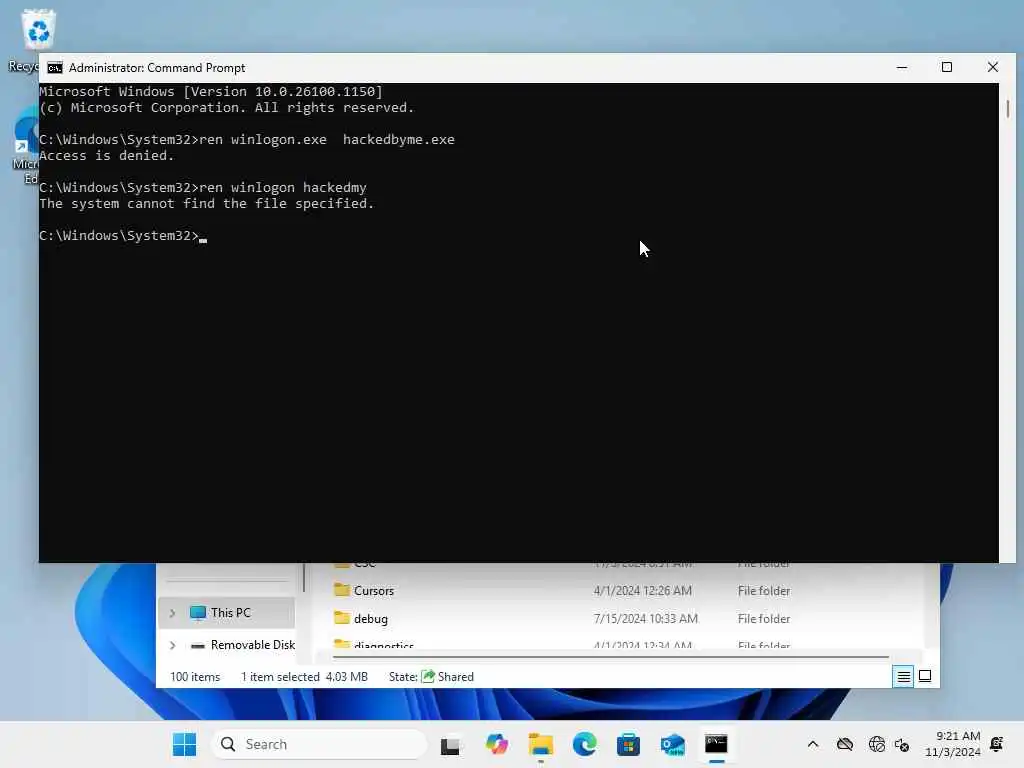The width and height of the screenshot is (1024, 768).
Task: Click the OneDrive cloud tray icon
Action: [845, 744]
